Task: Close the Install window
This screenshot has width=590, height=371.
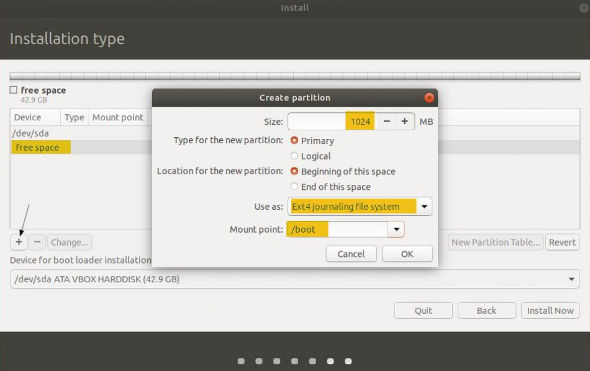Action: point(584,8)
